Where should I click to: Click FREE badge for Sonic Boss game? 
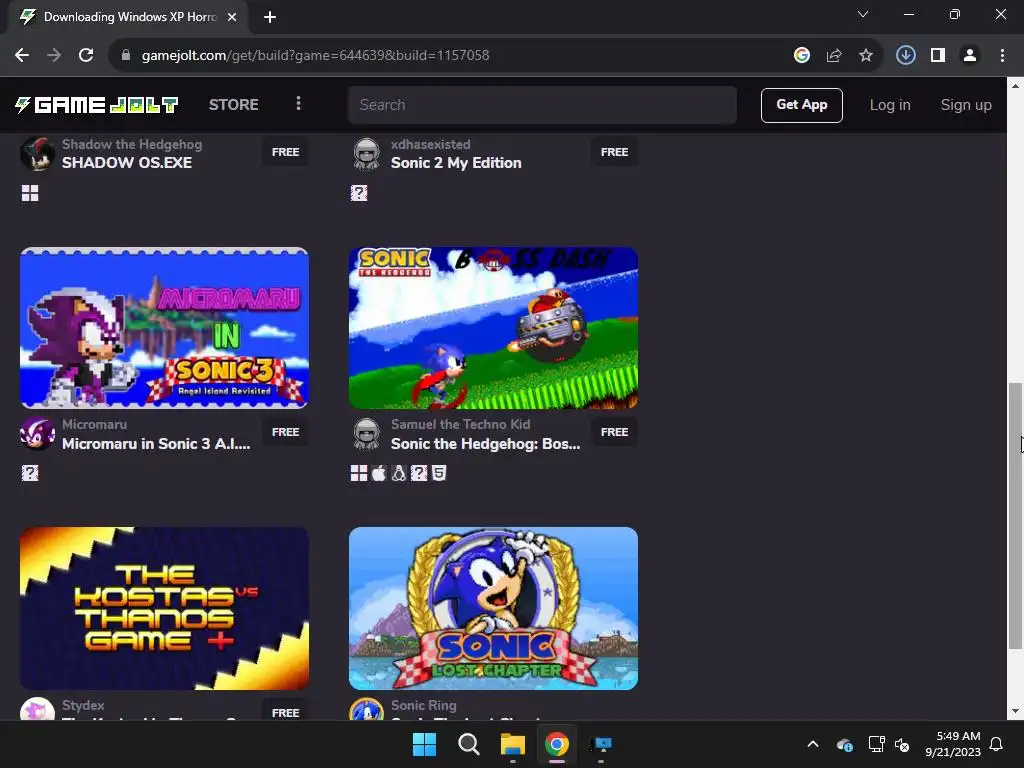coord(615,432)
